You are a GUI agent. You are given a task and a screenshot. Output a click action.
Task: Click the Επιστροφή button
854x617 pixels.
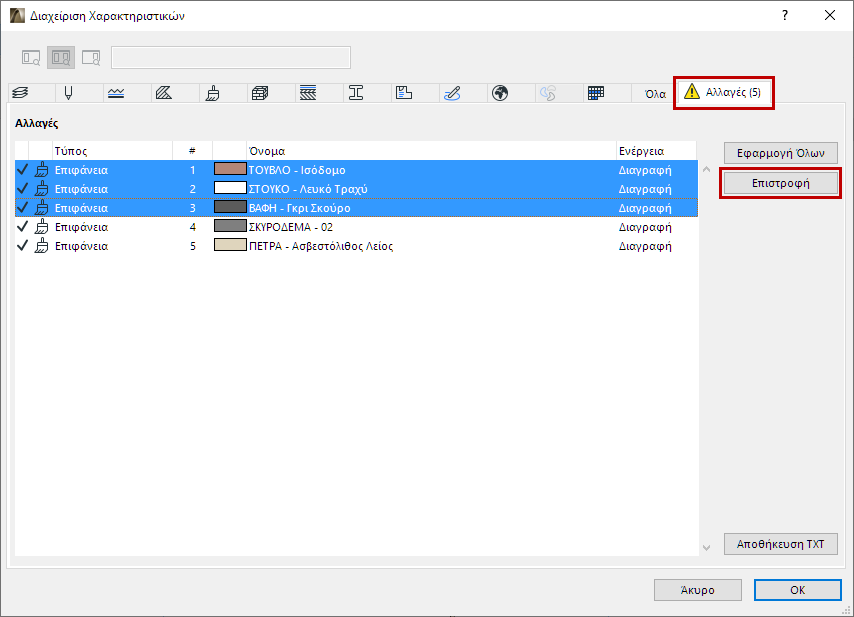(780, 183)
